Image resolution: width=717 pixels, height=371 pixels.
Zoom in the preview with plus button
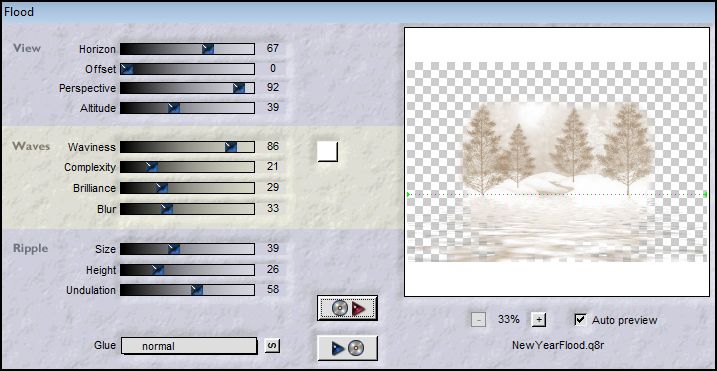pyautogui.click(x=539, y=320)
